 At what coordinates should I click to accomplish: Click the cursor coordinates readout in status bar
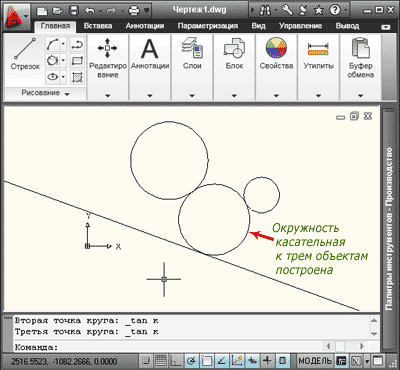click(65, 362)
